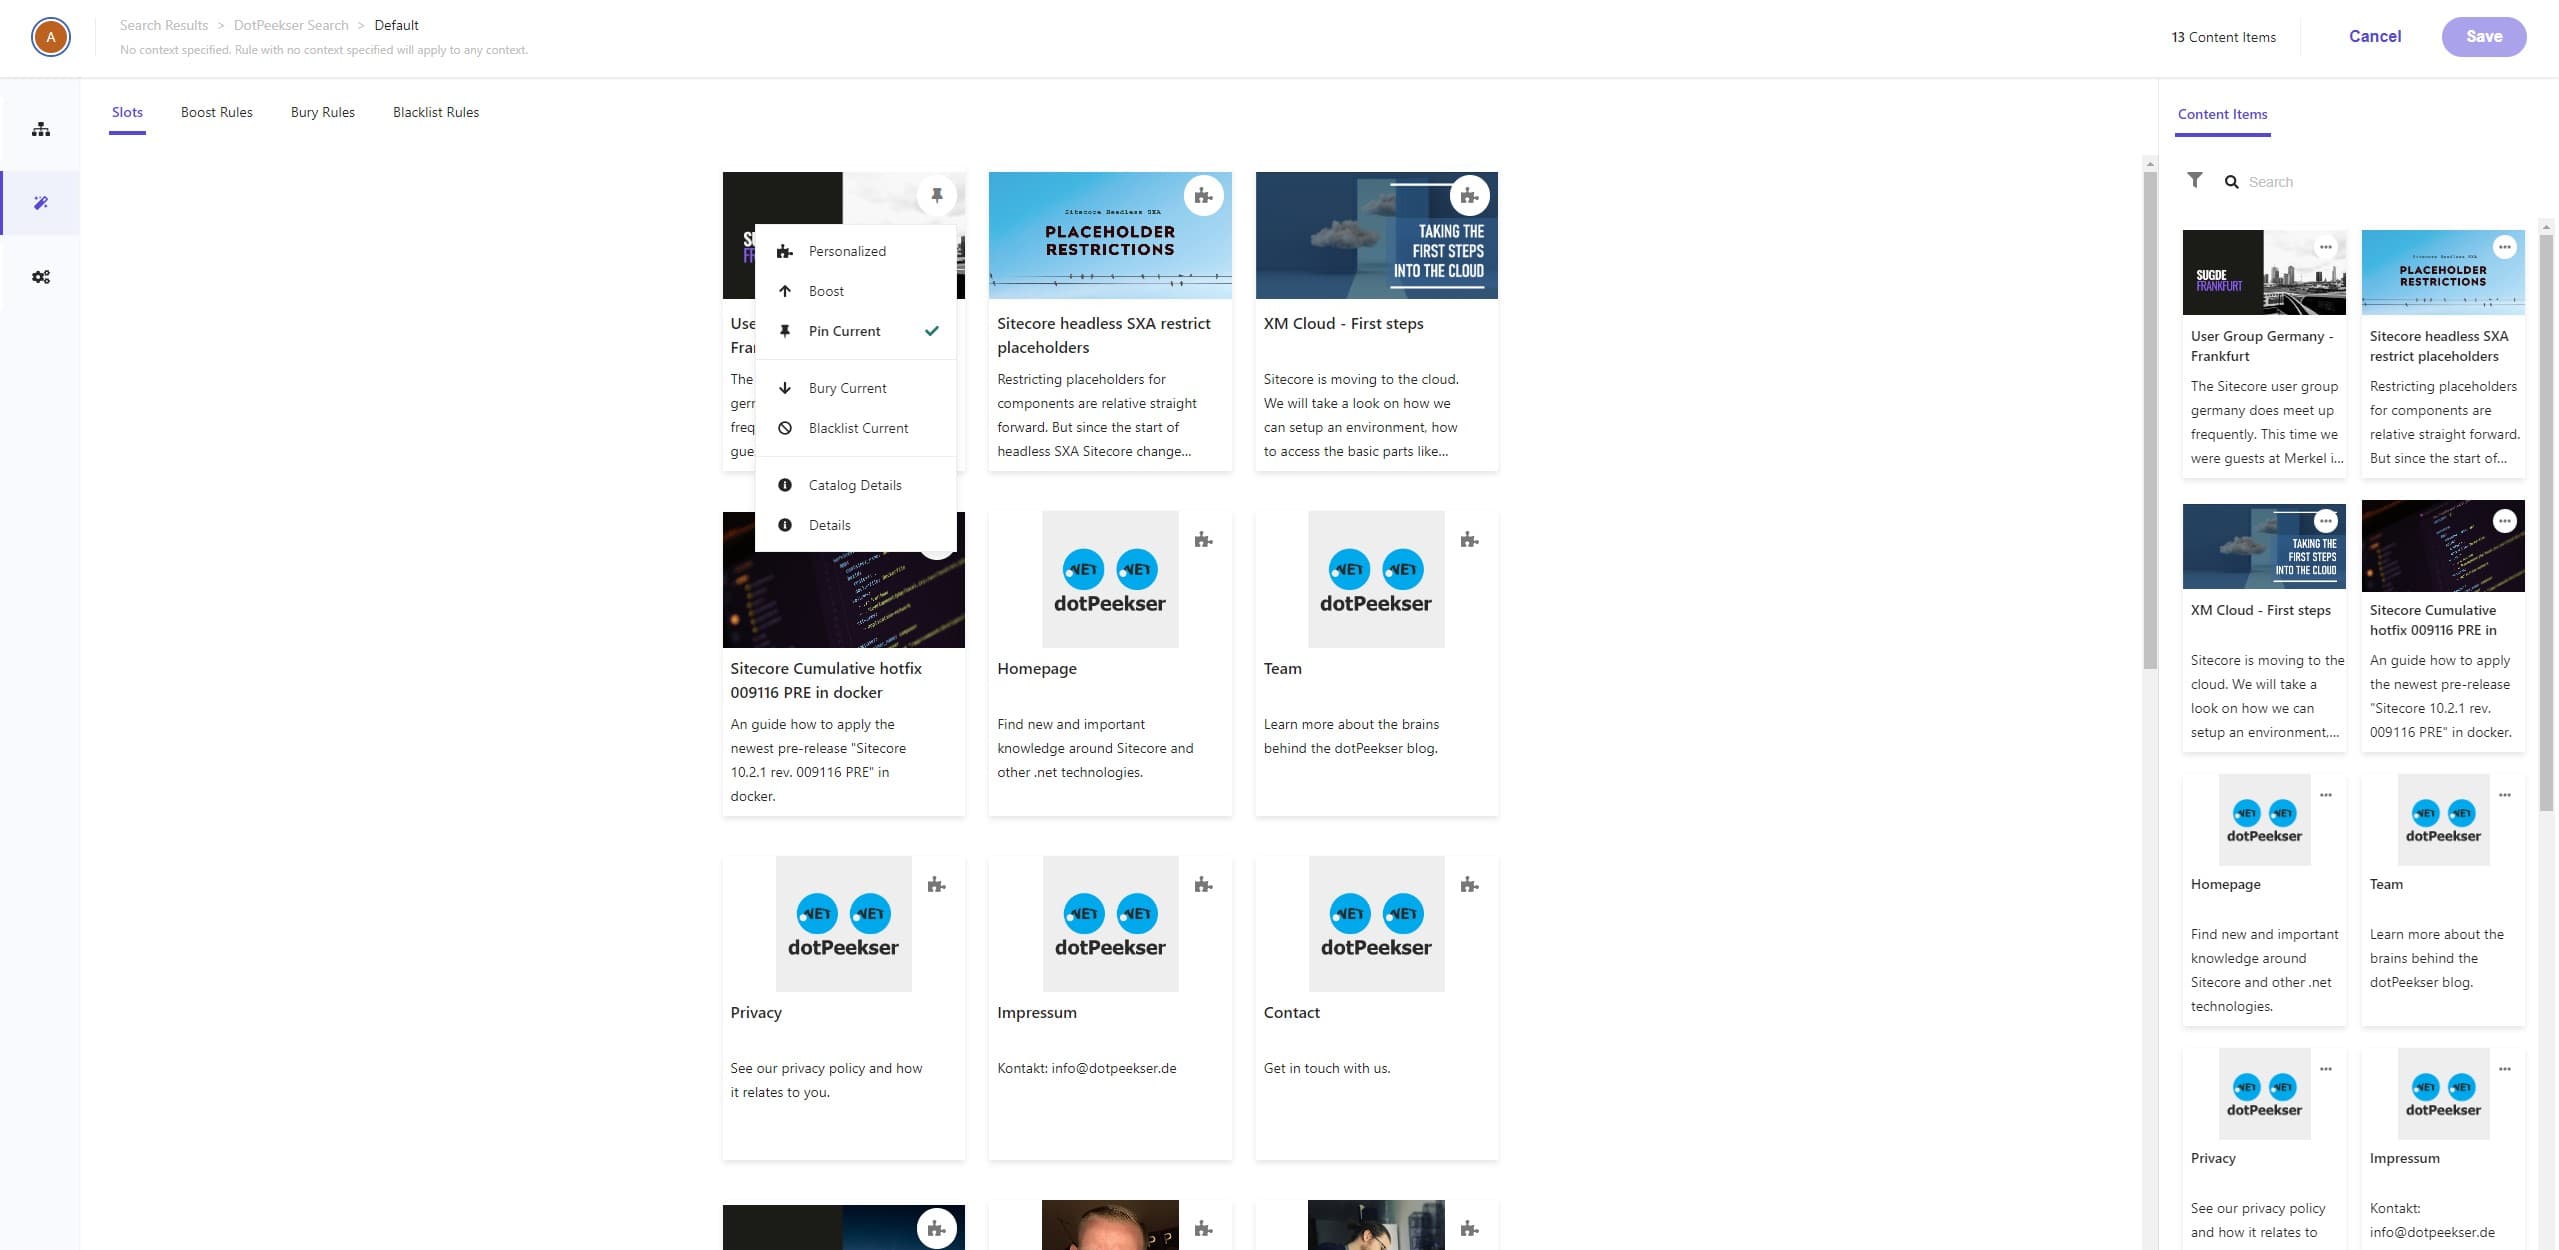The width and height of the screenshot is (2559, 1250).
Task: Click the user avatar A
Action: (51, 38)
